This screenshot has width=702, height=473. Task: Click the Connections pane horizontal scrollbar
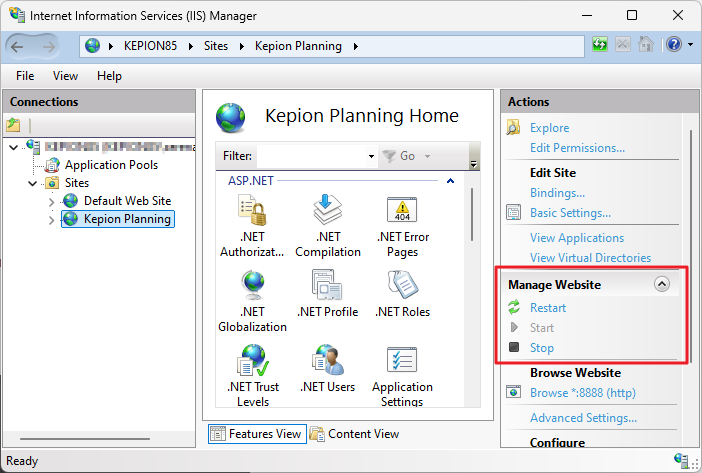[x=85, y=439]
